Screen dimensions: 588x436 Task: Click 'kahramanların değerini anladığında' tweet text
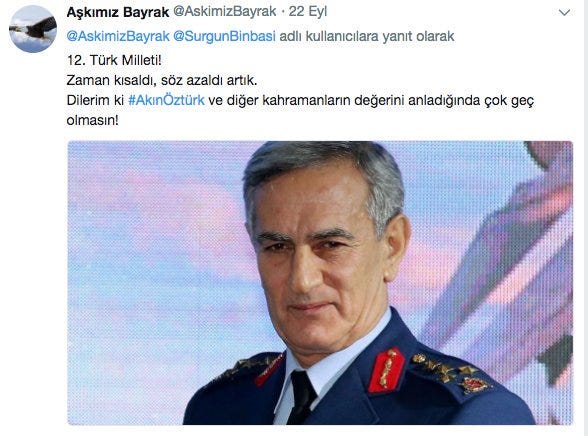tap(370, 100)
